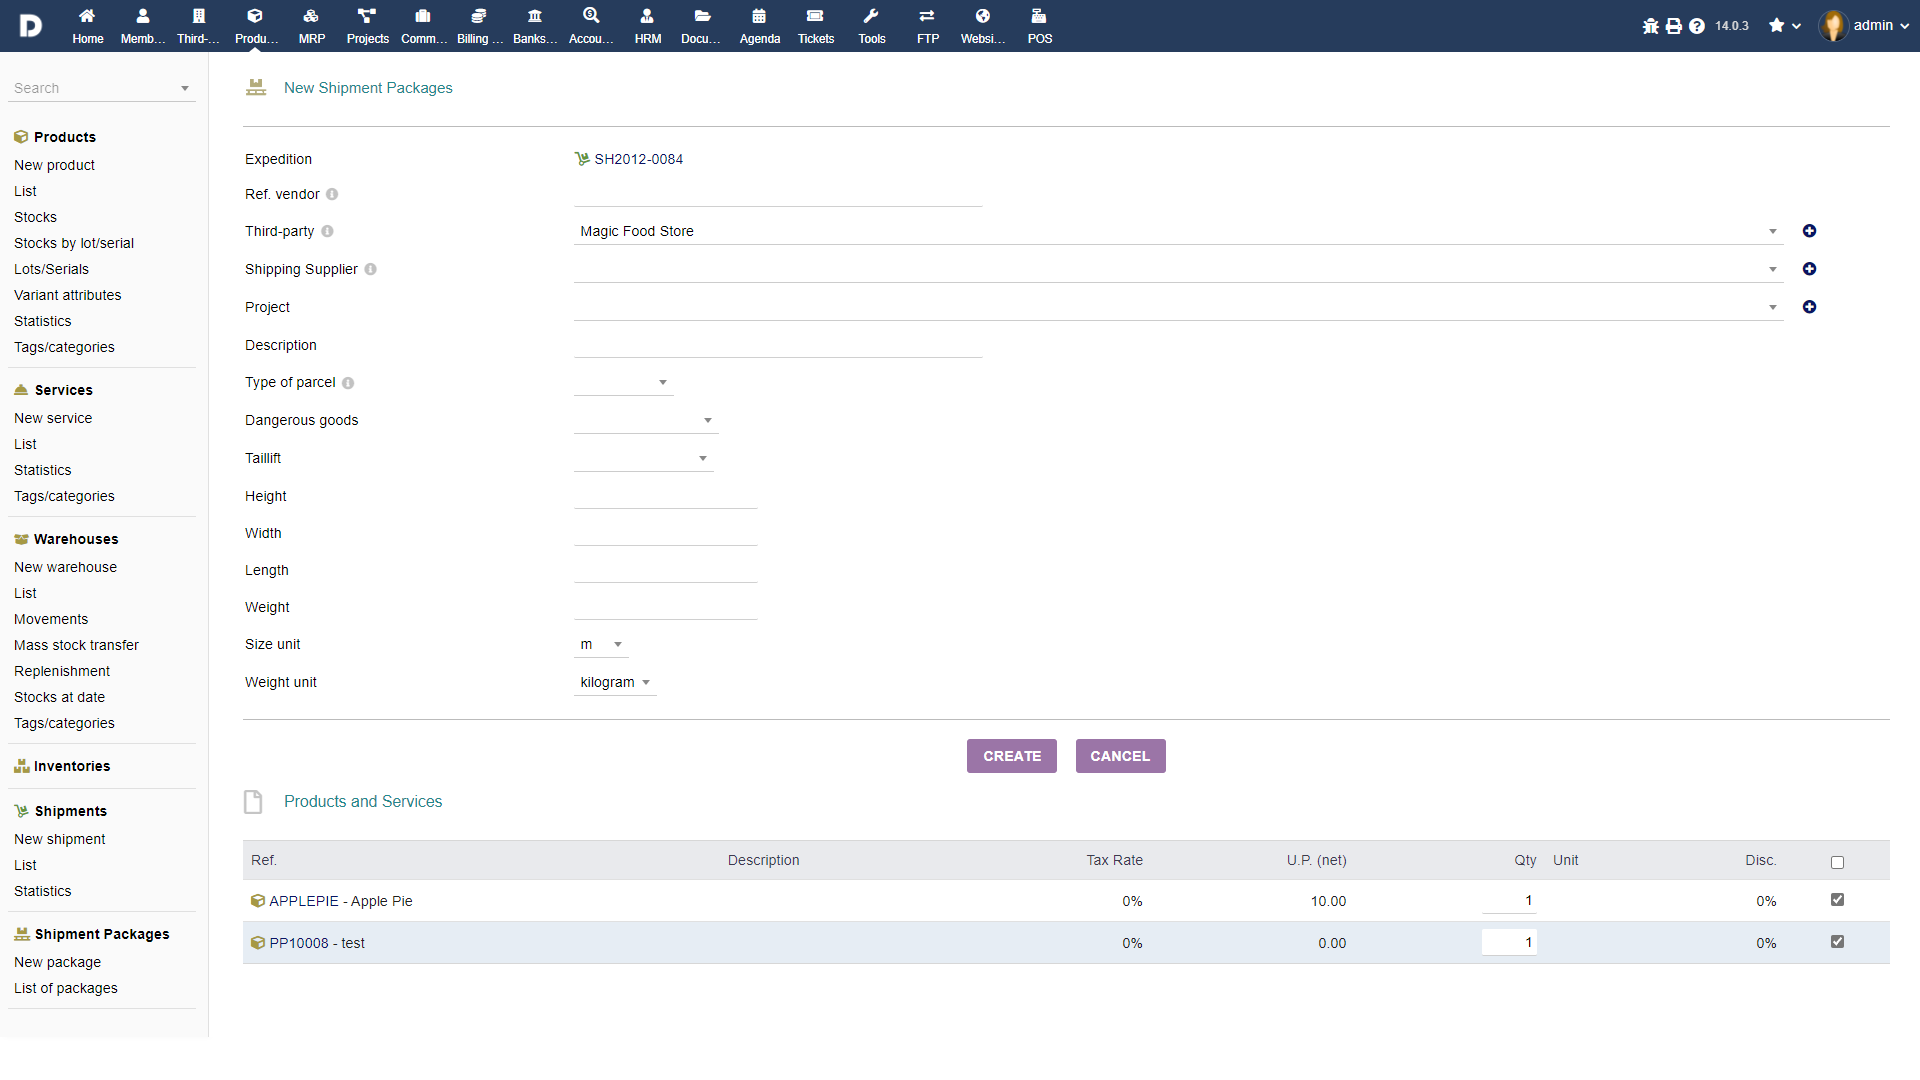1920x1080 pixels.
Task: Click the bug report icon in top bar
Action: [1650, 26]
